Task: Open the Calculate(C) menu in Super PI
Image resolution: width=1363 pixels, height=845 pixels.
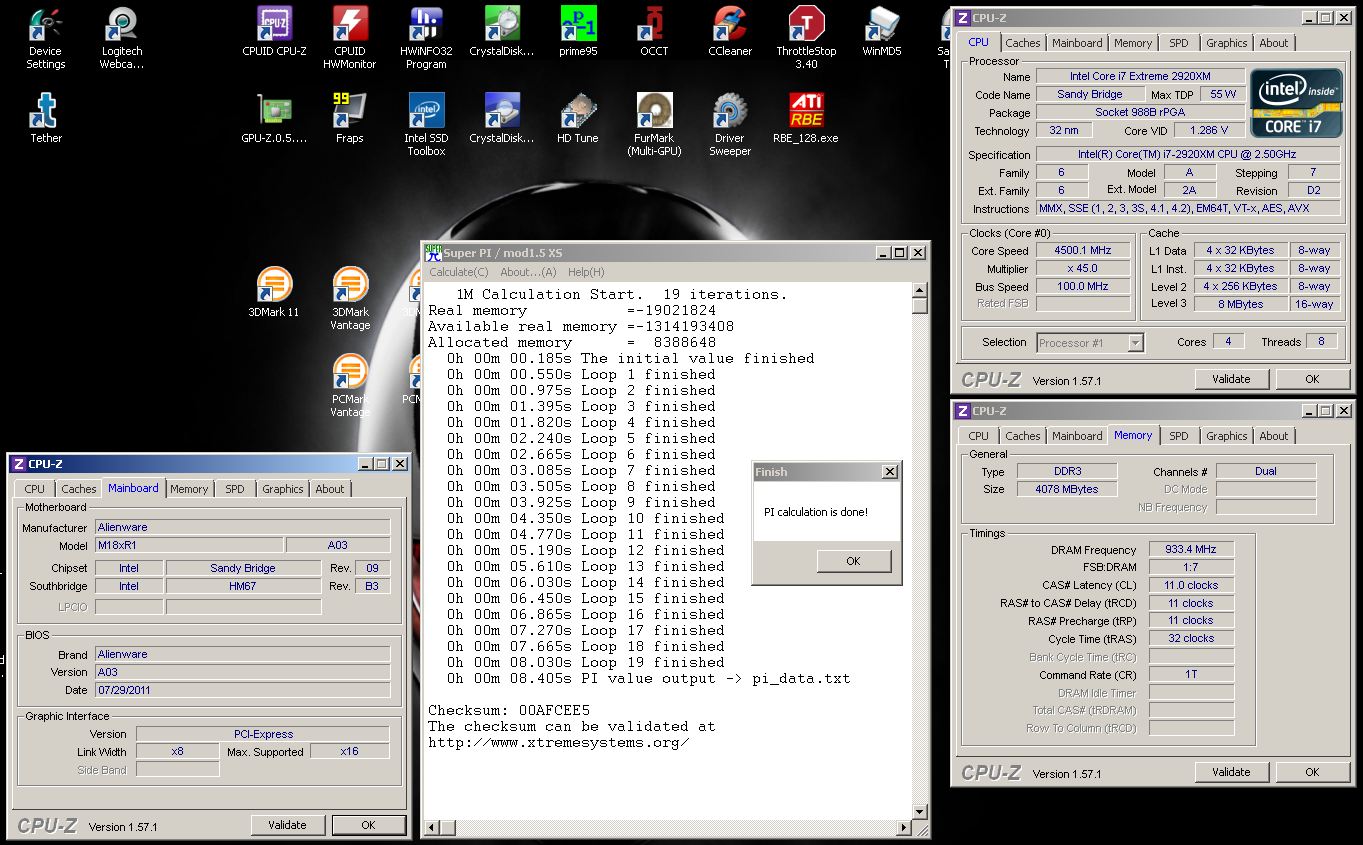Action: click(459, 272)
